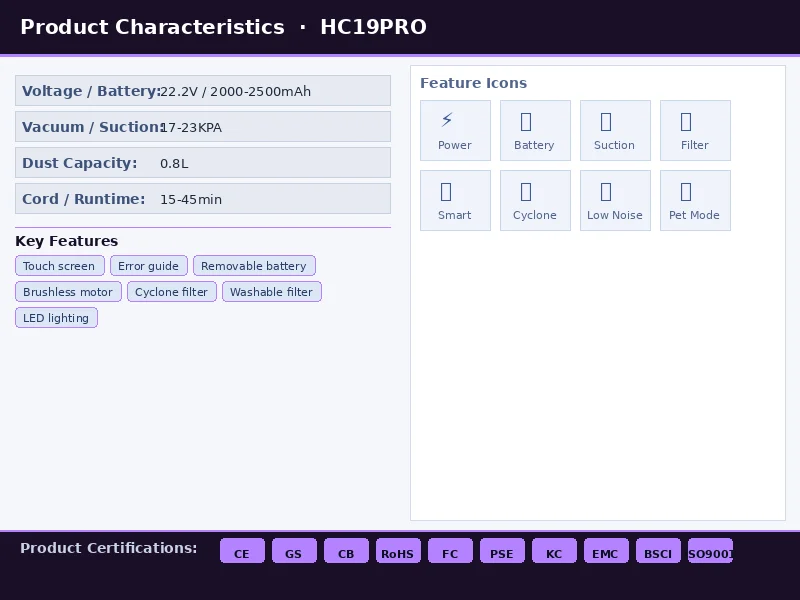This screenshot has height=600, width=800.
Task: Select the ISO9001 certification badge
Action: (711, 551)
